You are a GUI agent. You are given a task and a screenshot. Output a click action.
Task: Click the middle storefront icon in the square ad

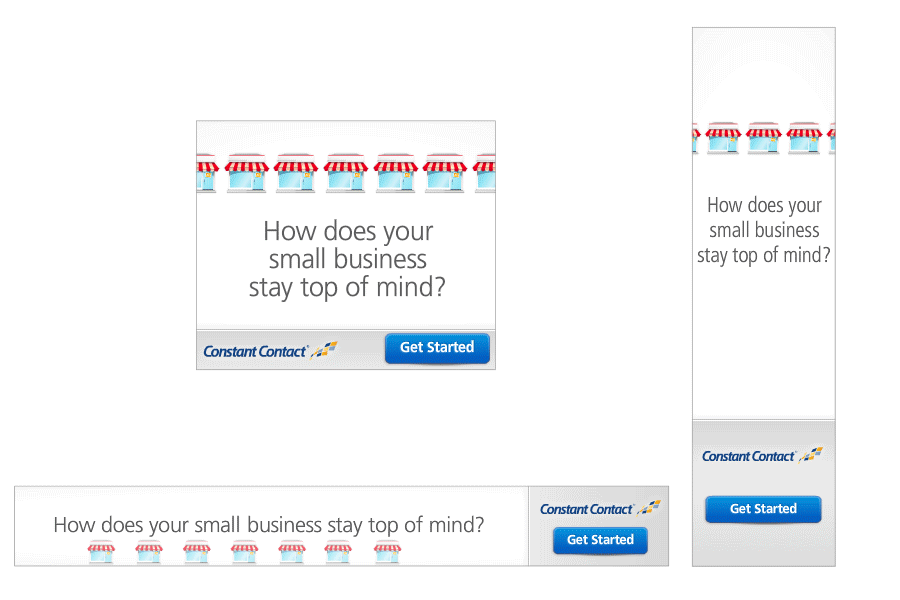[x=346, y=172]
